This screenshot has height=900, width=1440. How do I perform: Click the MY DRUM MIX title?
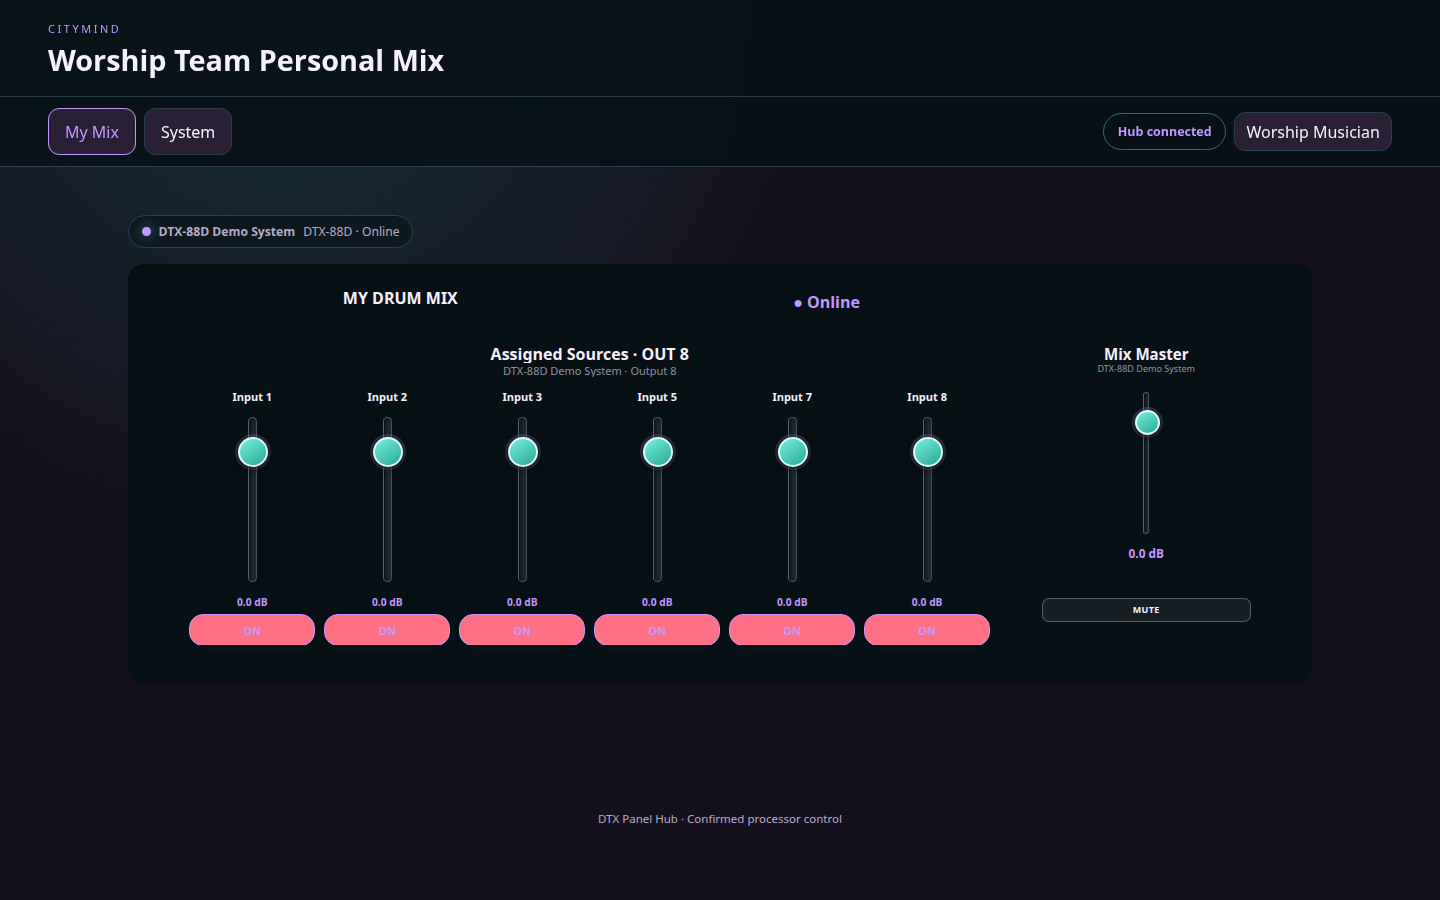coord(400,298)
